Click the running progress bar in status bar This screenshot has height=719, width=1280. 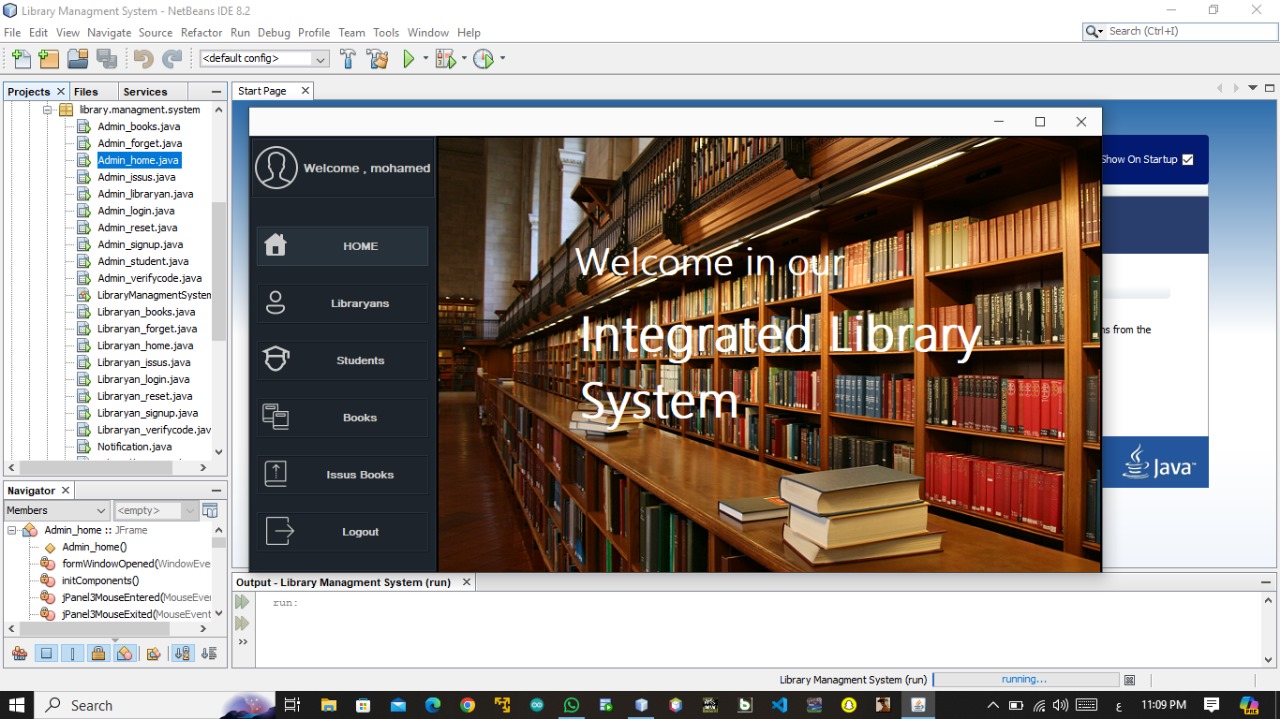[x=1025, y=680]
